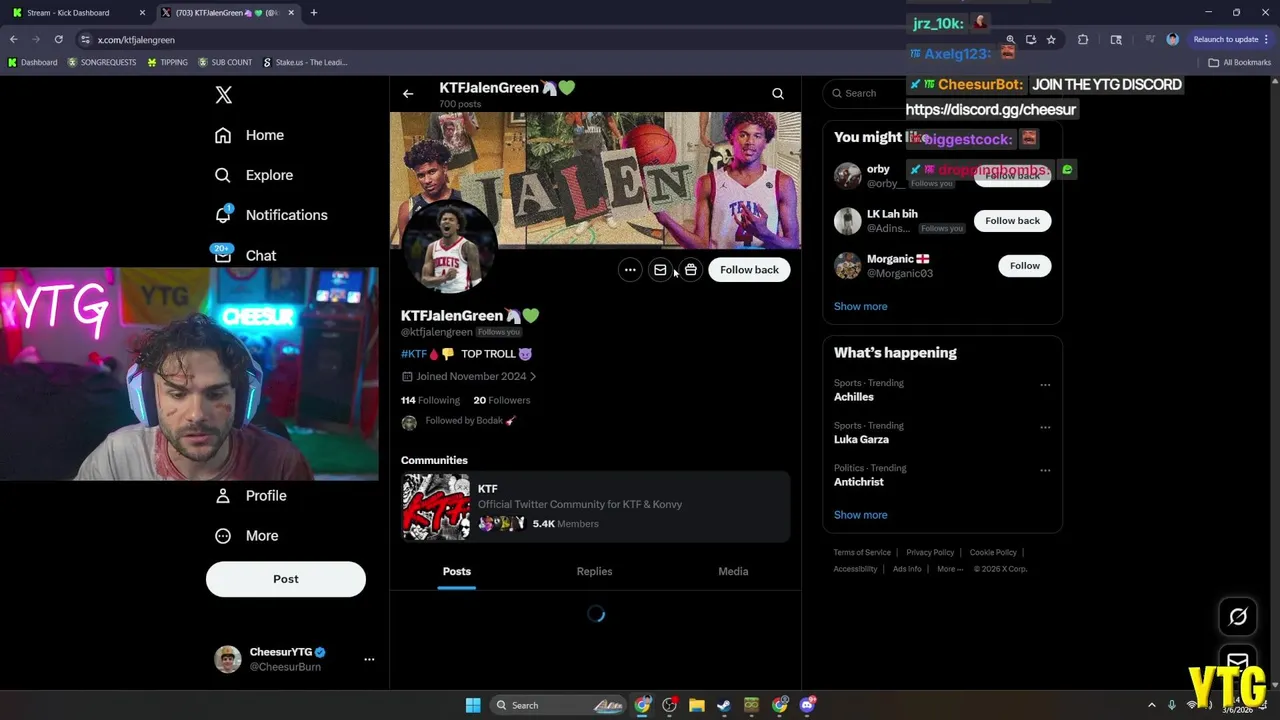Open Terms of Service link
1280x720 pixels.
(862, 553)
